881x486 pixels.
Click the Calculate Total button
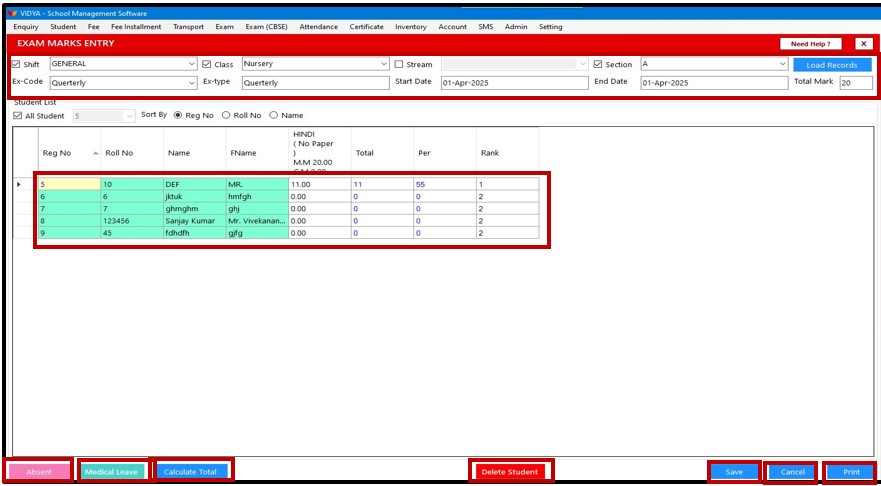190,472
